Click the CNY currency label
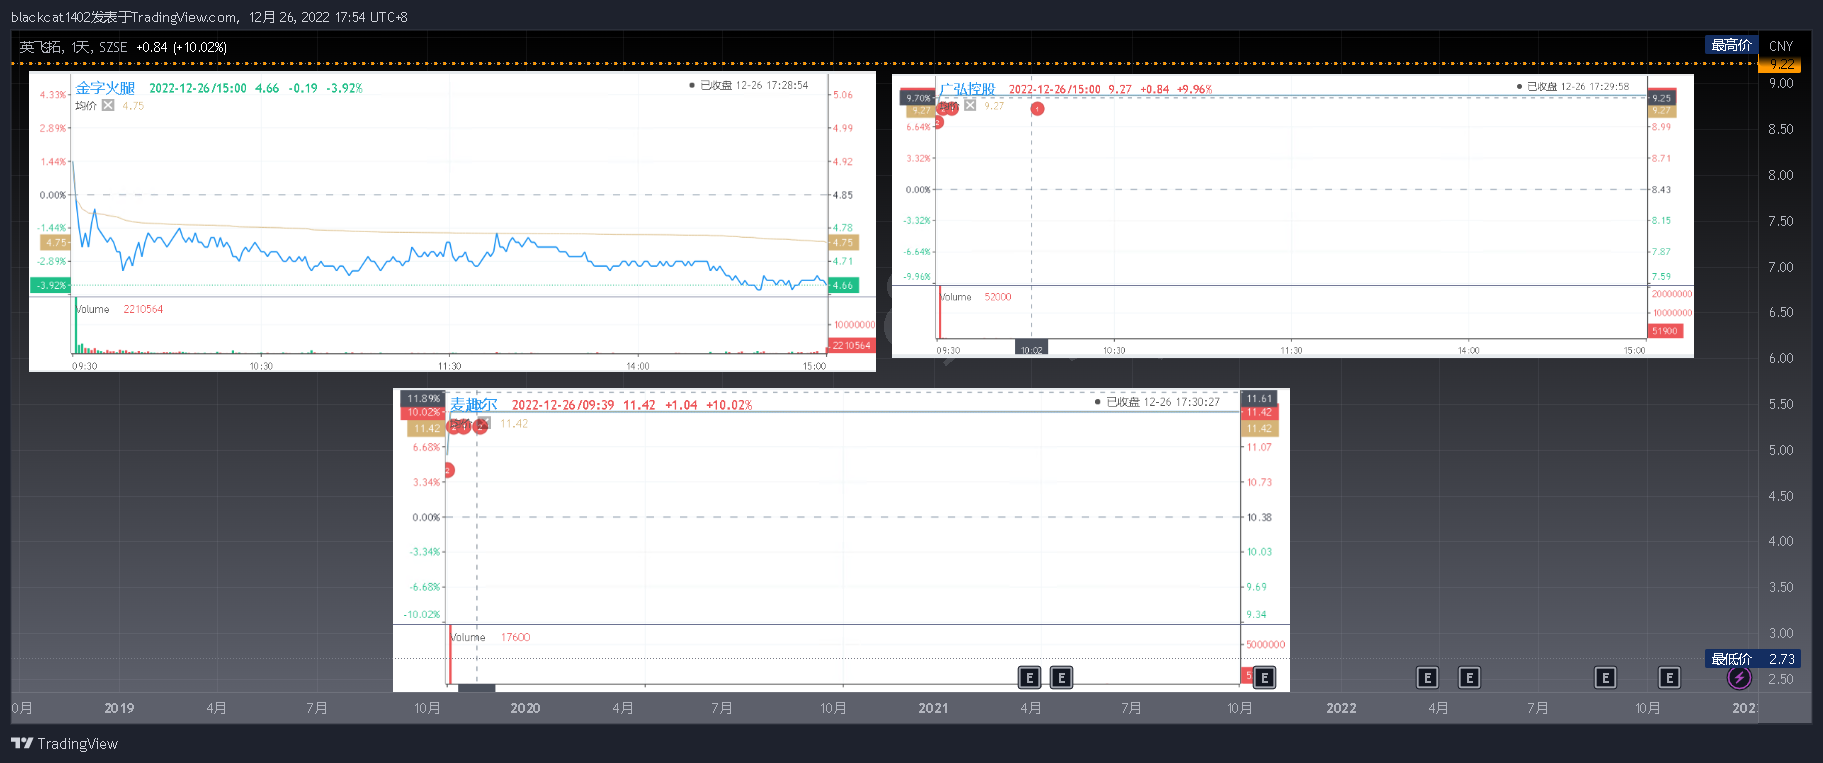1823x763 pixels. 1781,46
